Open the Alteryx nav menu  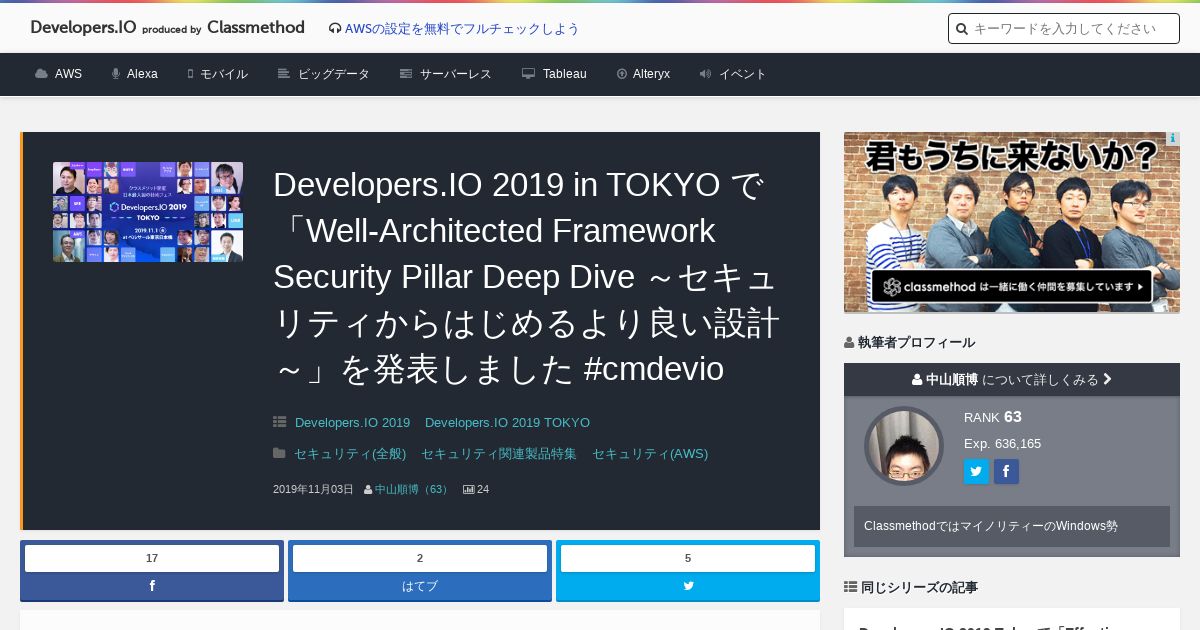[x=643, y=74]
